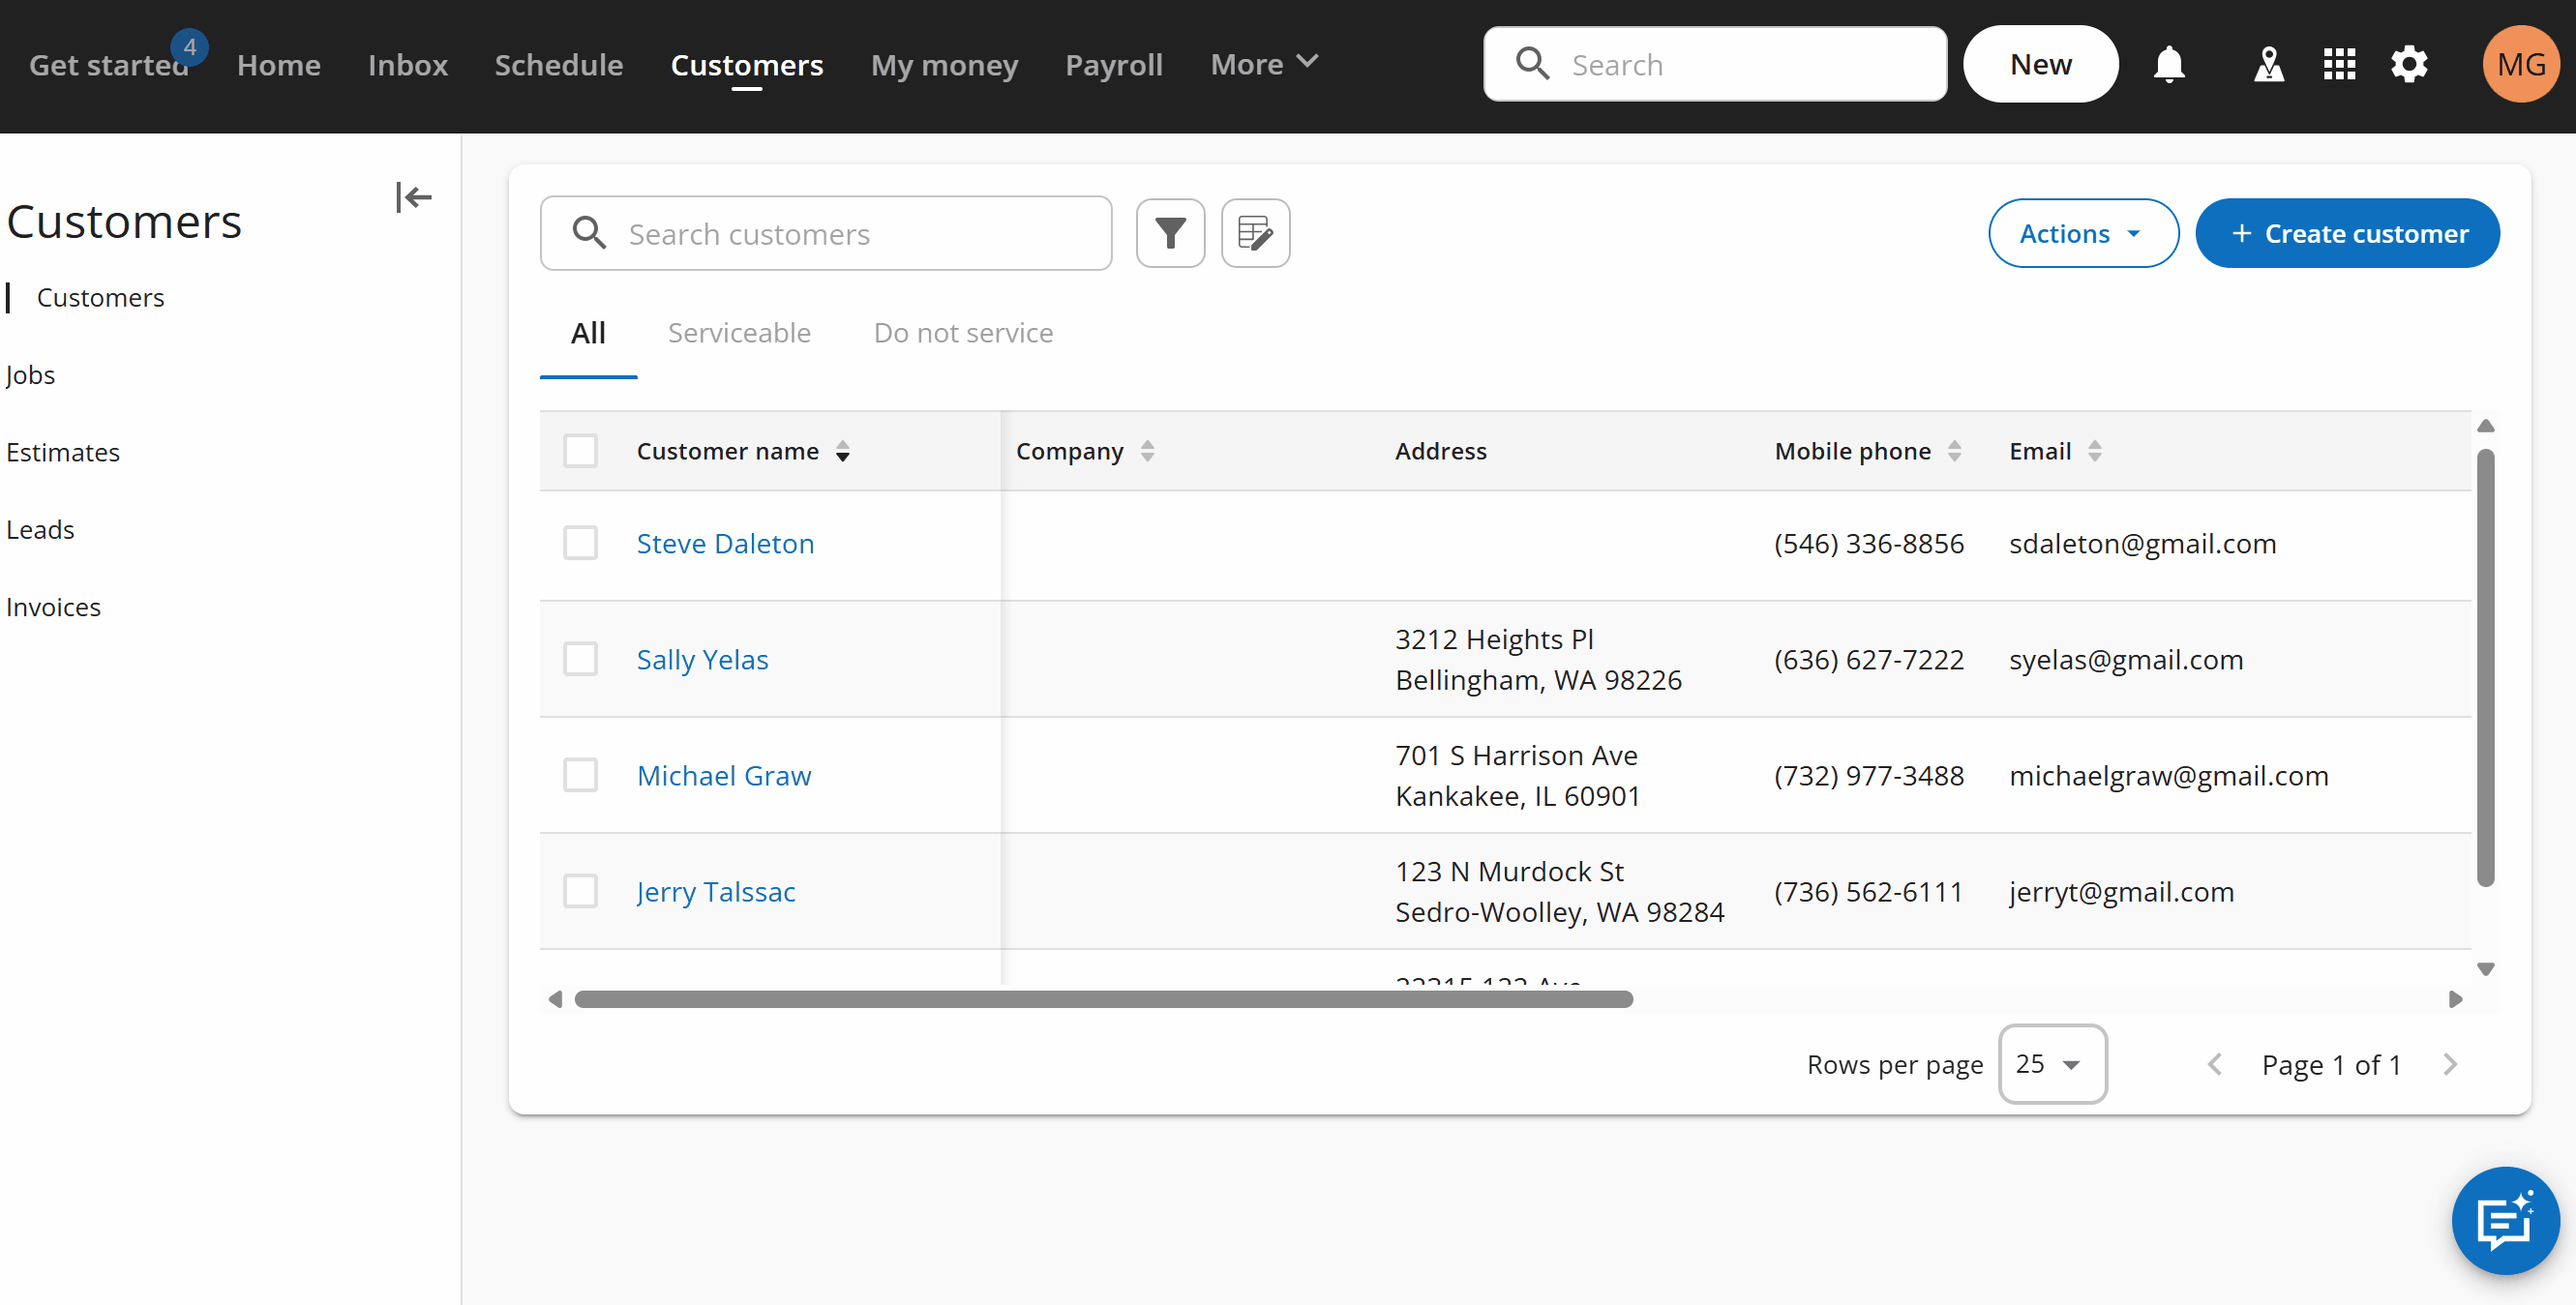Sort by Company column arrows
The height and width of the screenshot is (1305, 2576).
pyautogui.click(x=1147, y=451)
